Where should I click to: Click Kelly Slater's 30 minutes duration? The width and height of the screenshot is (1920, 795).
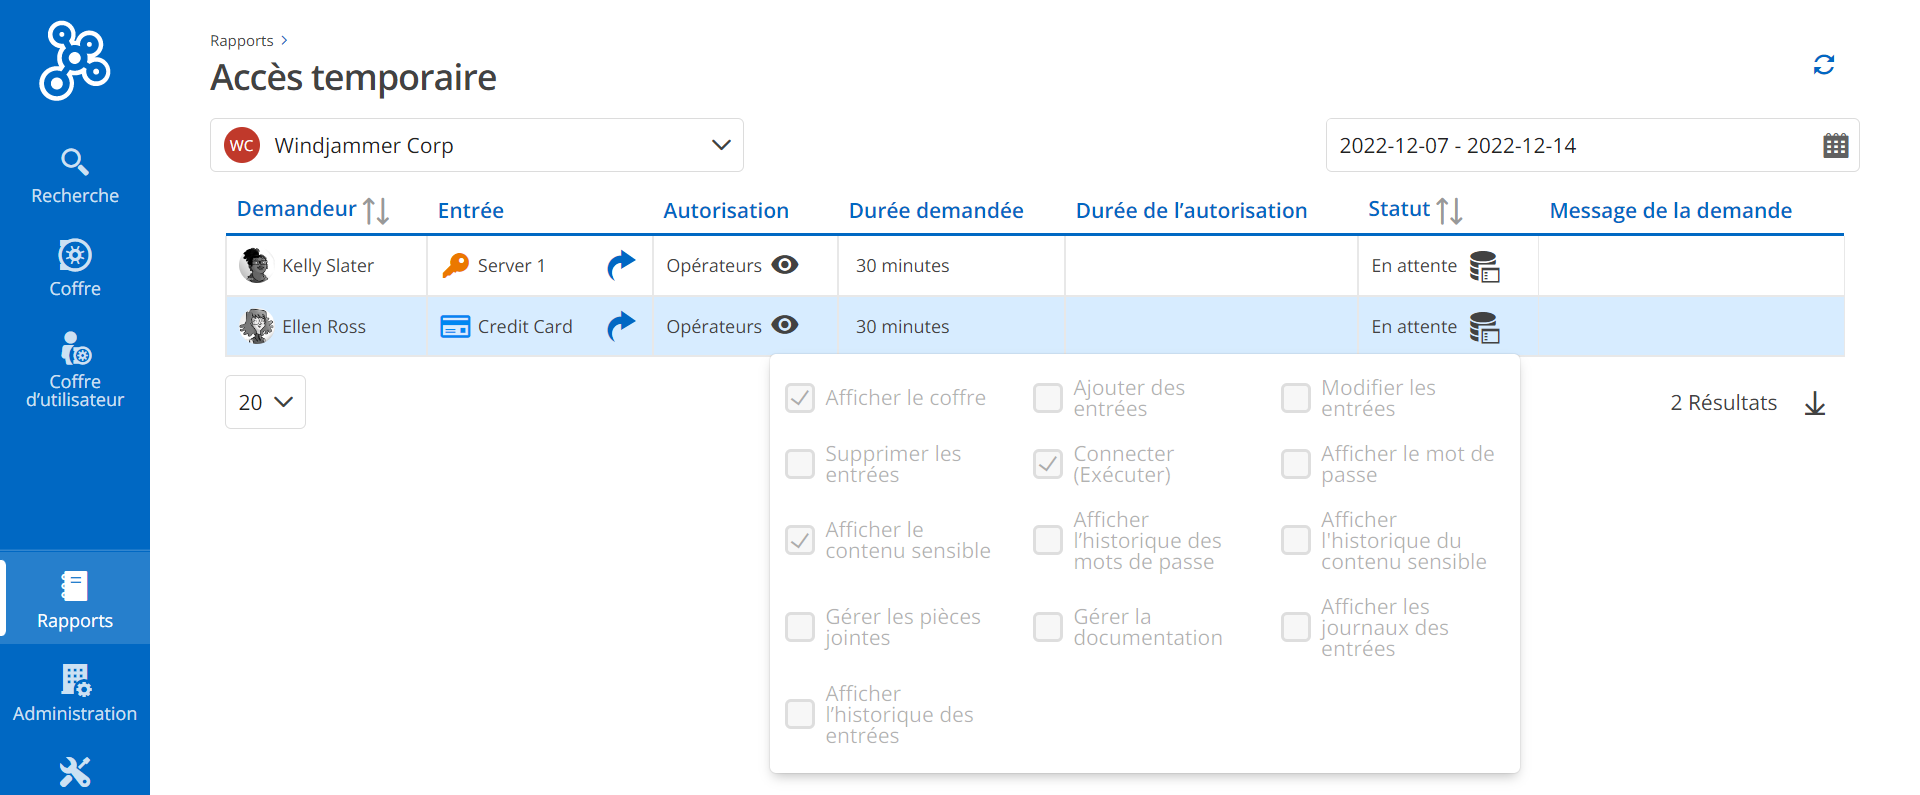click(x=903, y=266)
